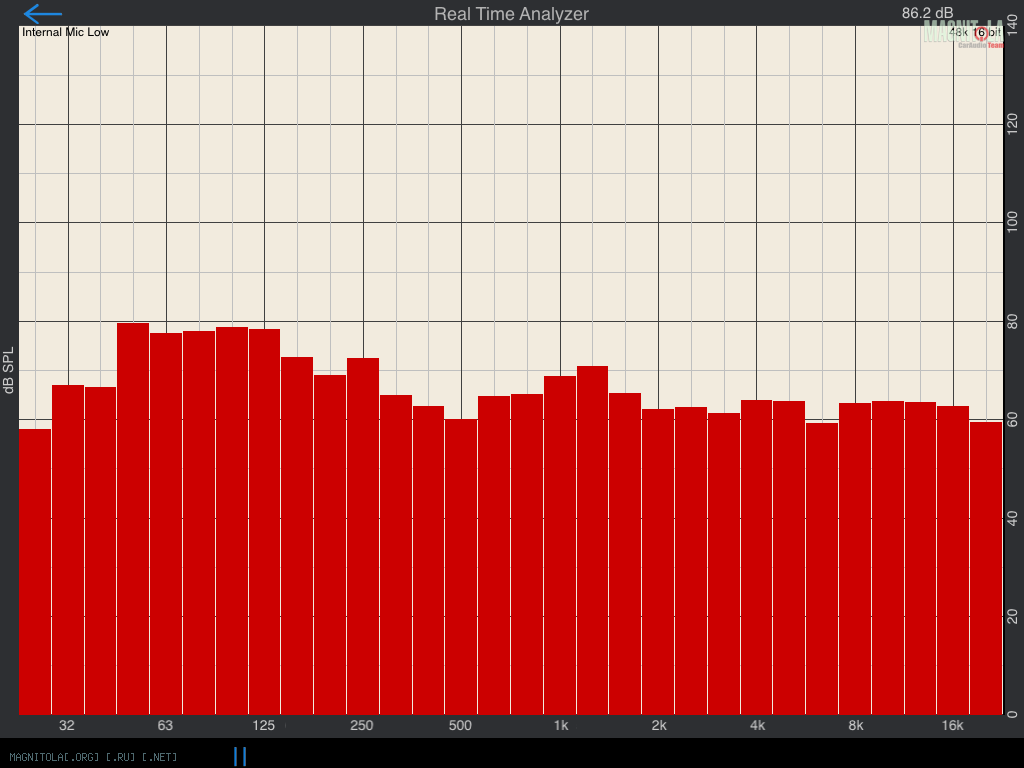Click the 86.2 dB level readout
Image resolution: width=1024 pixels, height=768 pixels.
927,13
